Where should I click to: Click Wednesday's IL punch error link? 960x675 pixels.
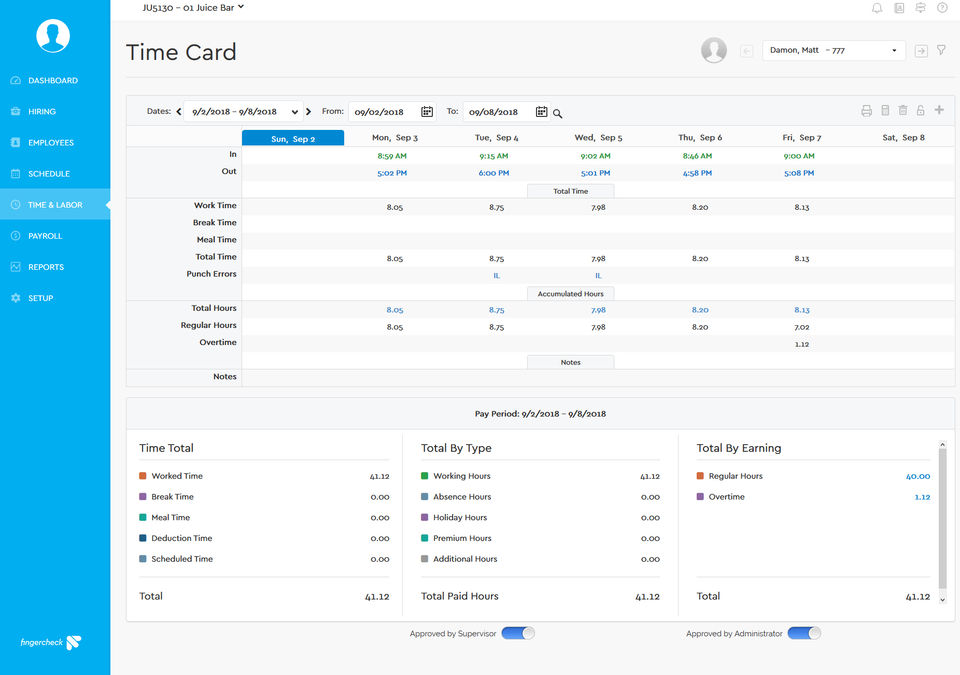tap(598, 276)
